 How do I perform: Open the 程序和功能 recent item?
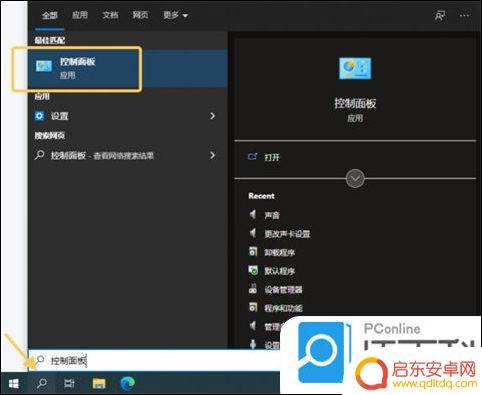[x=283, y=308]
